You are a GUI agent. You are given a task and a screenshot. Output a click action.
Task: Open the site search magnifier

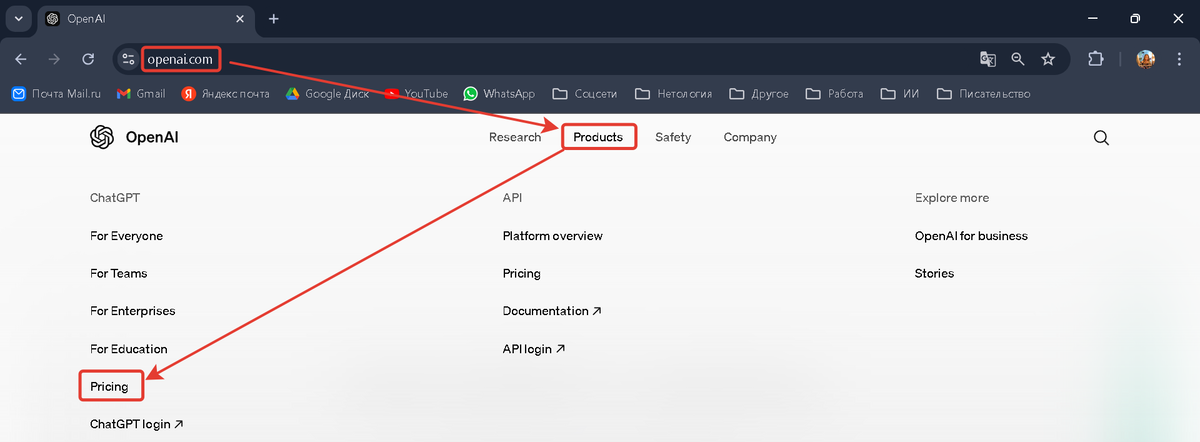pos(1101,137)
